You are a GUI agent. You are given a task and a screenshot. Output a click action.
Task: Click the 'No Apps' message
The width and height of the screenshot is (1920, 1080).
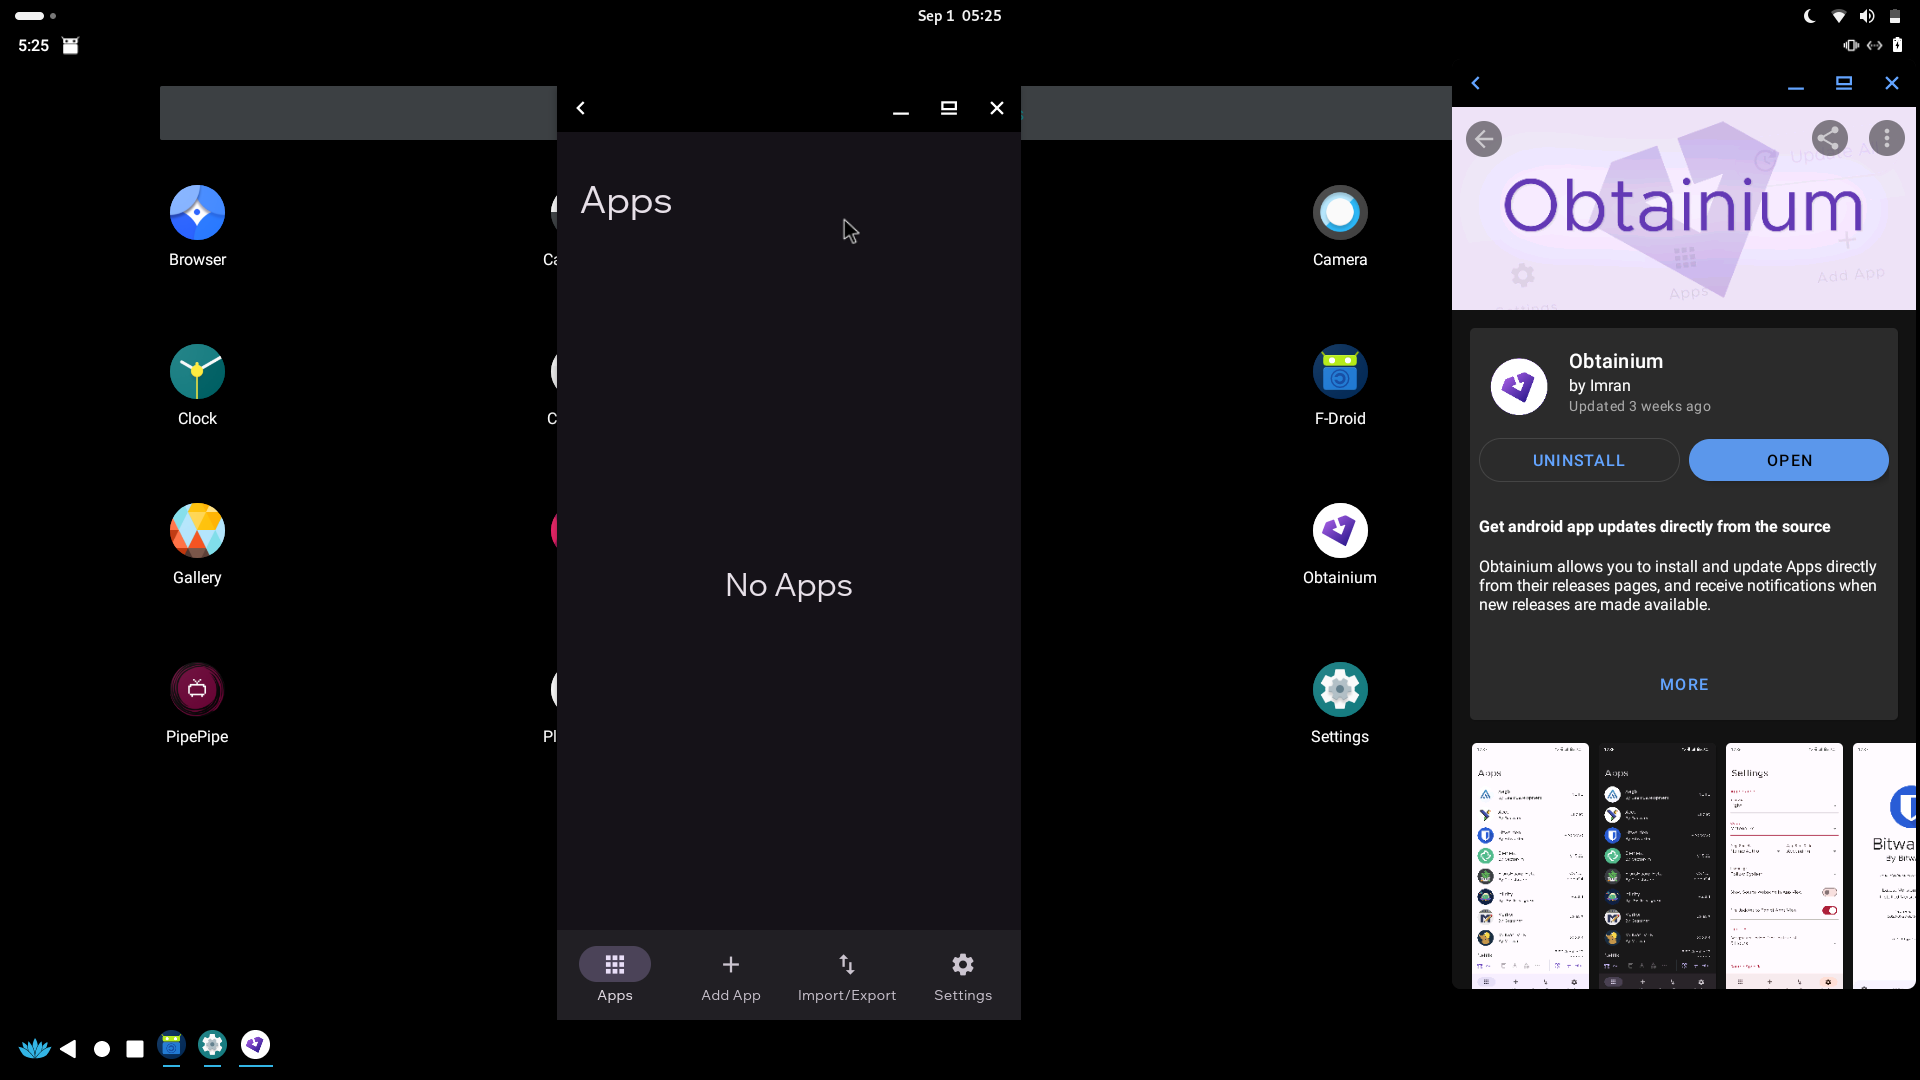pos(789,585)
